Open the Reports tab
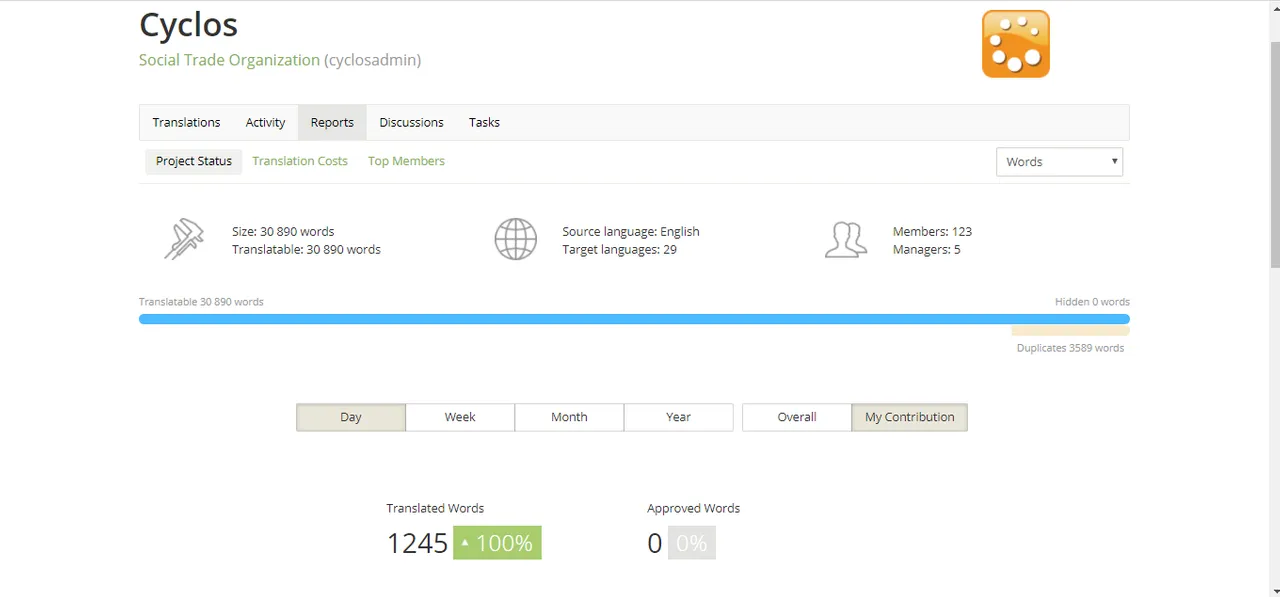 click(332, 122)
